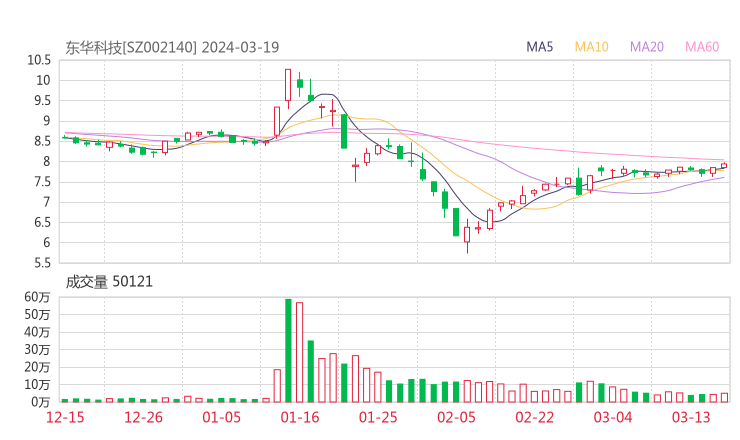
Task: Click the MA10 legend label
Action: coord(591,47)
